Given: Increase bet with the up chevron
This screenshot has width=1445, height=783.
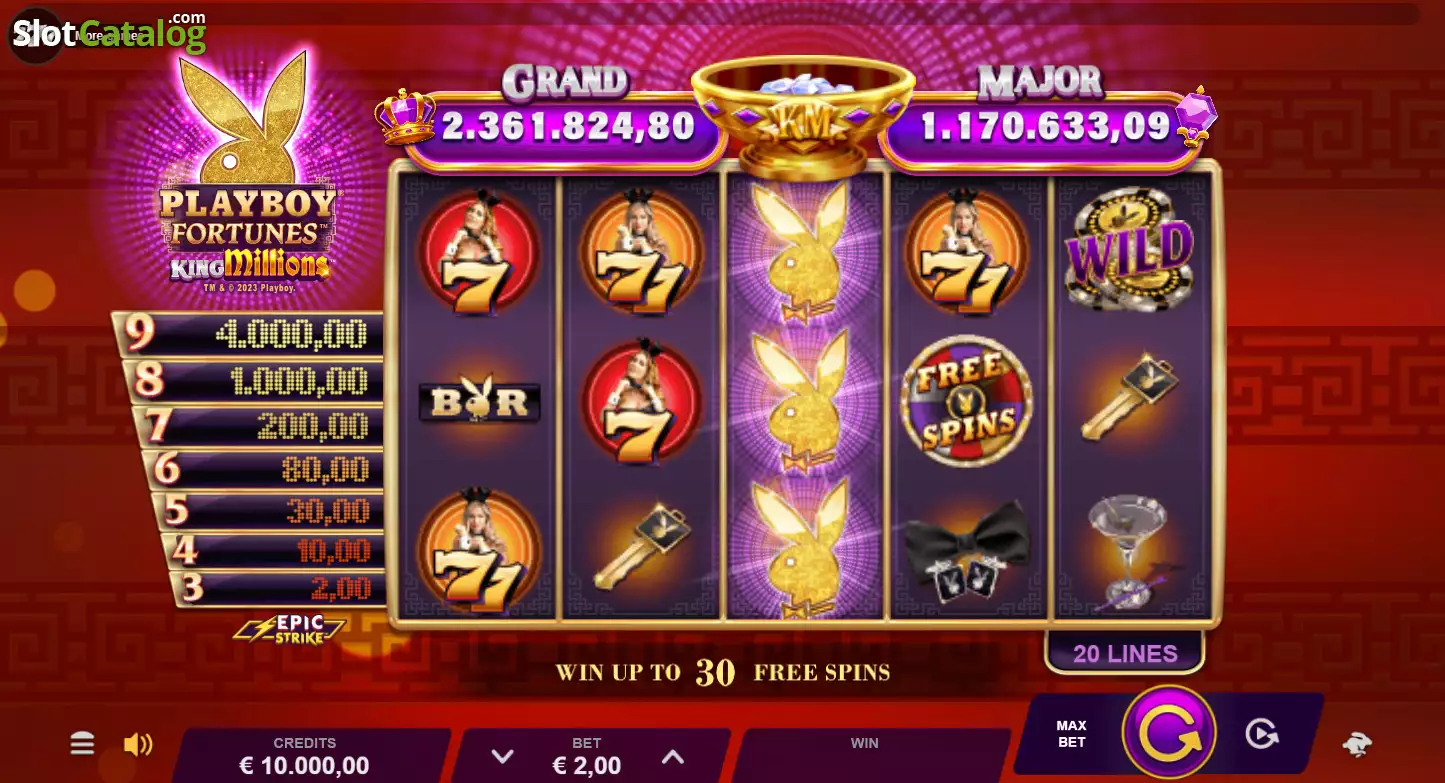Looking at the screenshot, I should coord(673,757).
